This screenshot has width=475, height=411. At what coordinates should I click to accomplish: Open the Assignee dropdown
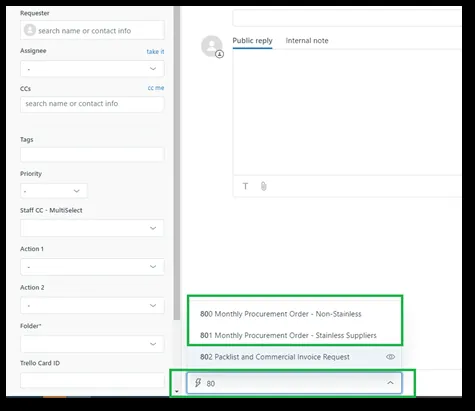point(92,69)
